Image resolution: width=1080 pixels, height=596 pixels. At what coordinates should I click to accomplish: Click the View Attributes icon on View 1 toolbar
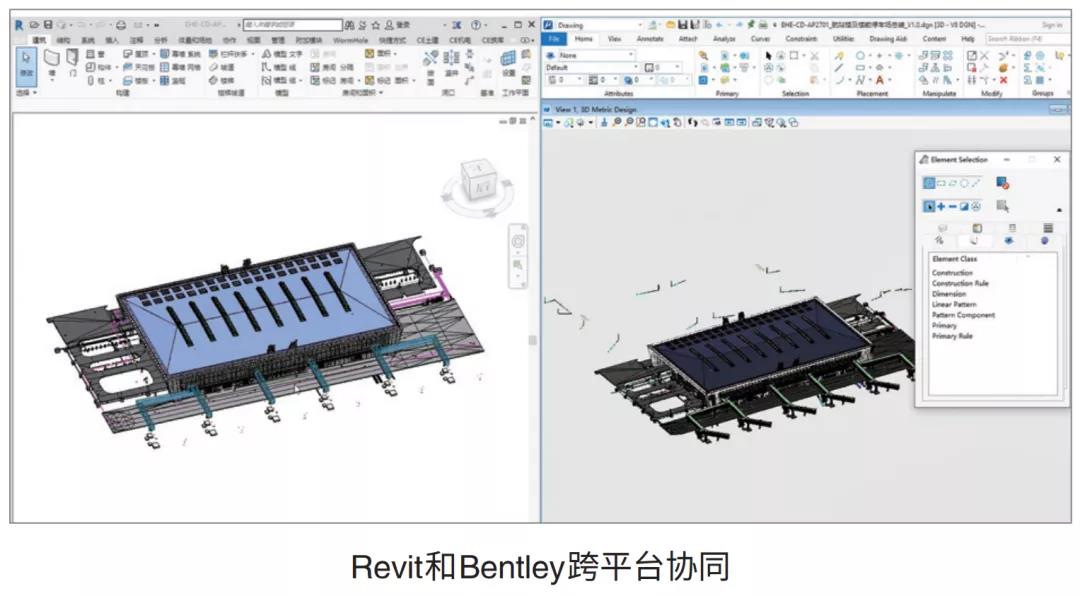click(x=548, y=123)
